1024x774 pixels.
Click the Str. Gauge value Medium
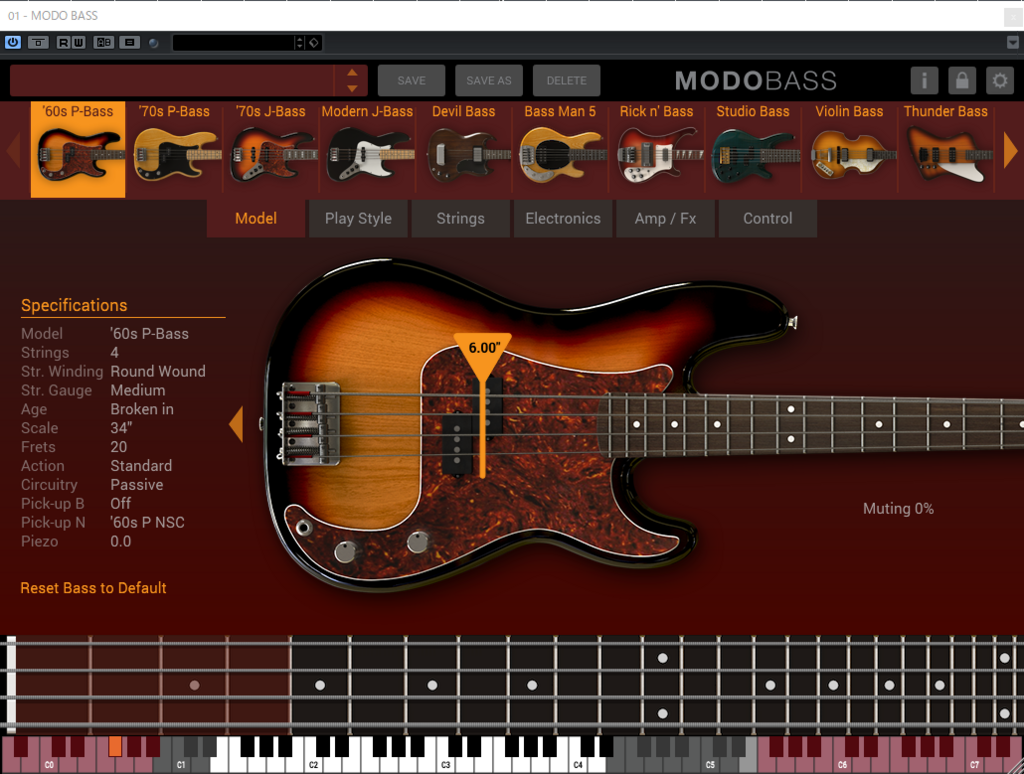[x=138, y=390]
